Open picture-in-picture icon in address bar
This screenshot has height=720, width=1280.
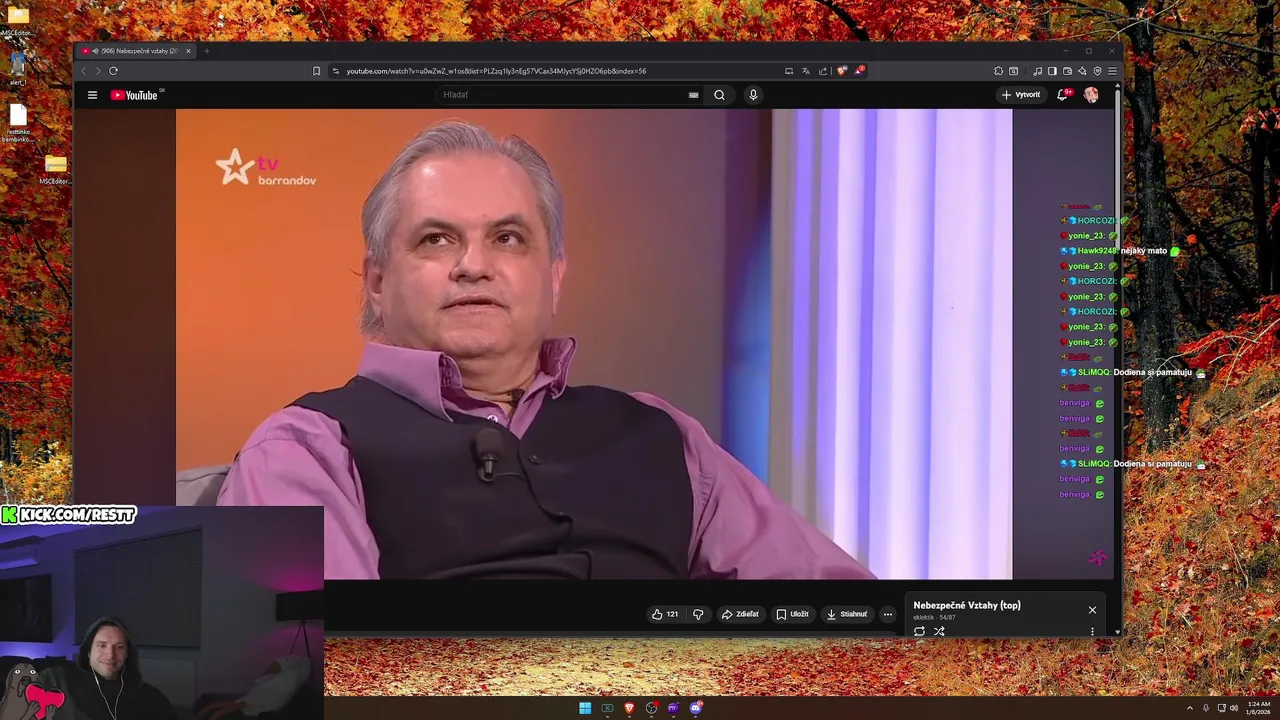[x=789, y=71]
